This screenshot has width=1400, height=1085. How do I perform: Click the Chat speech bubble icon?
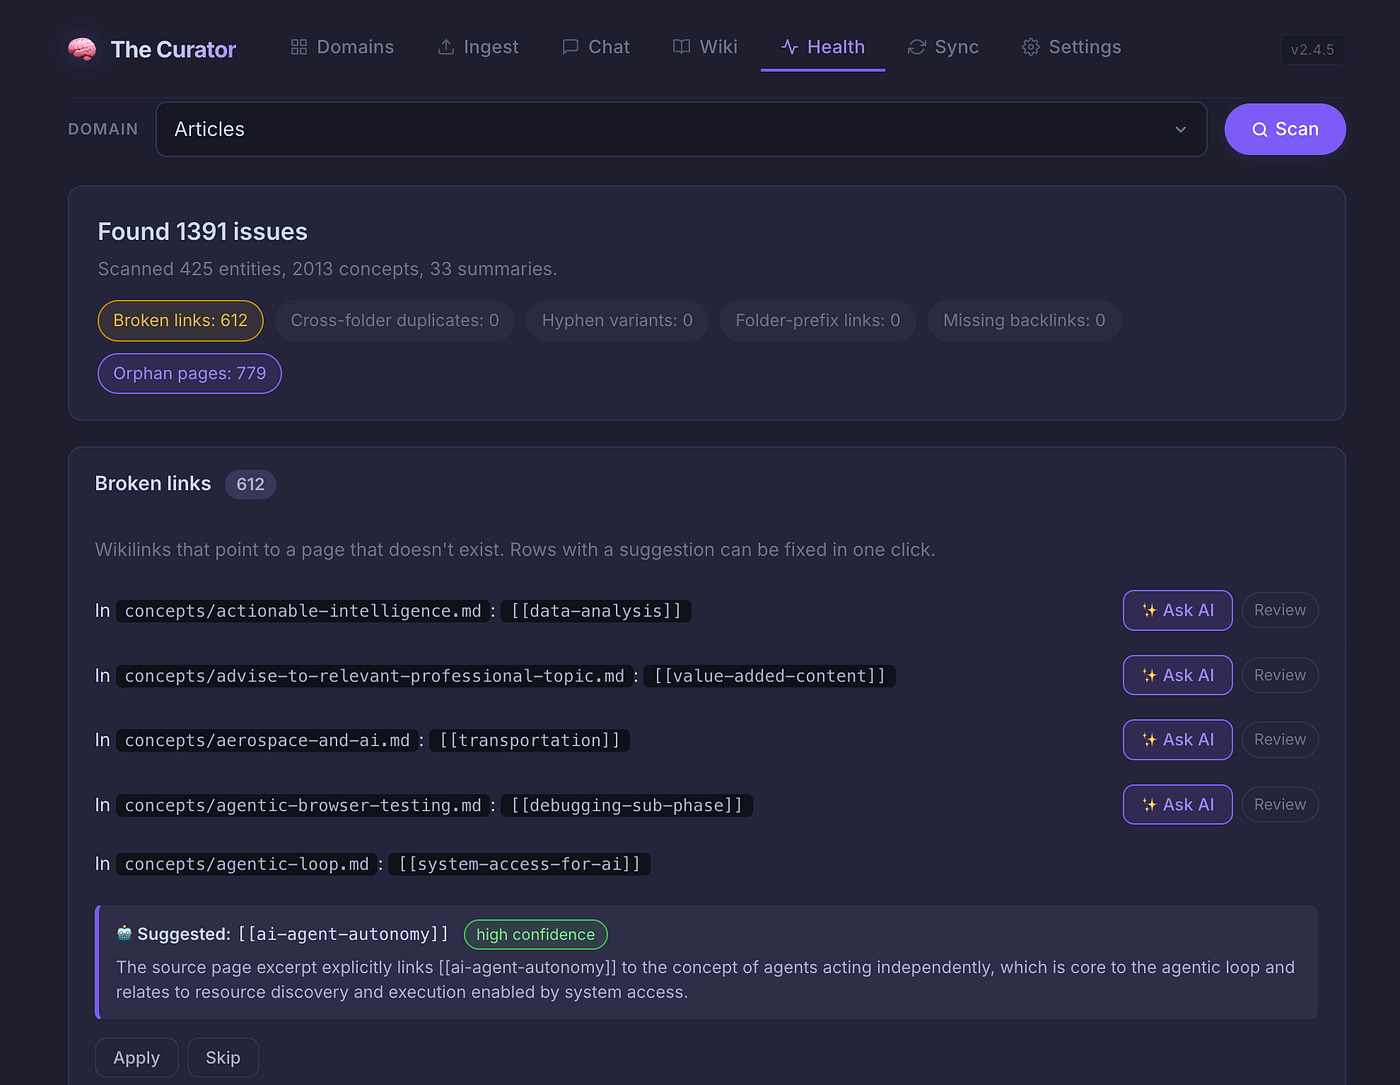(x=571, y=47)
